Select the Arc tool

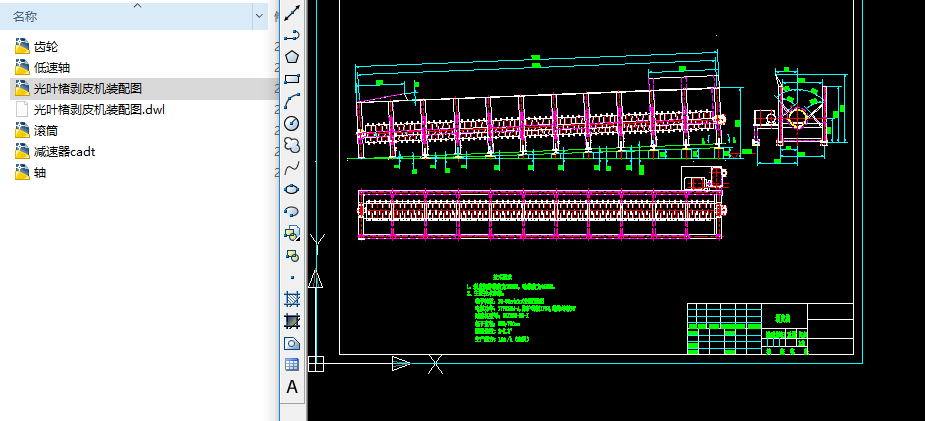(x=292, y=101)
